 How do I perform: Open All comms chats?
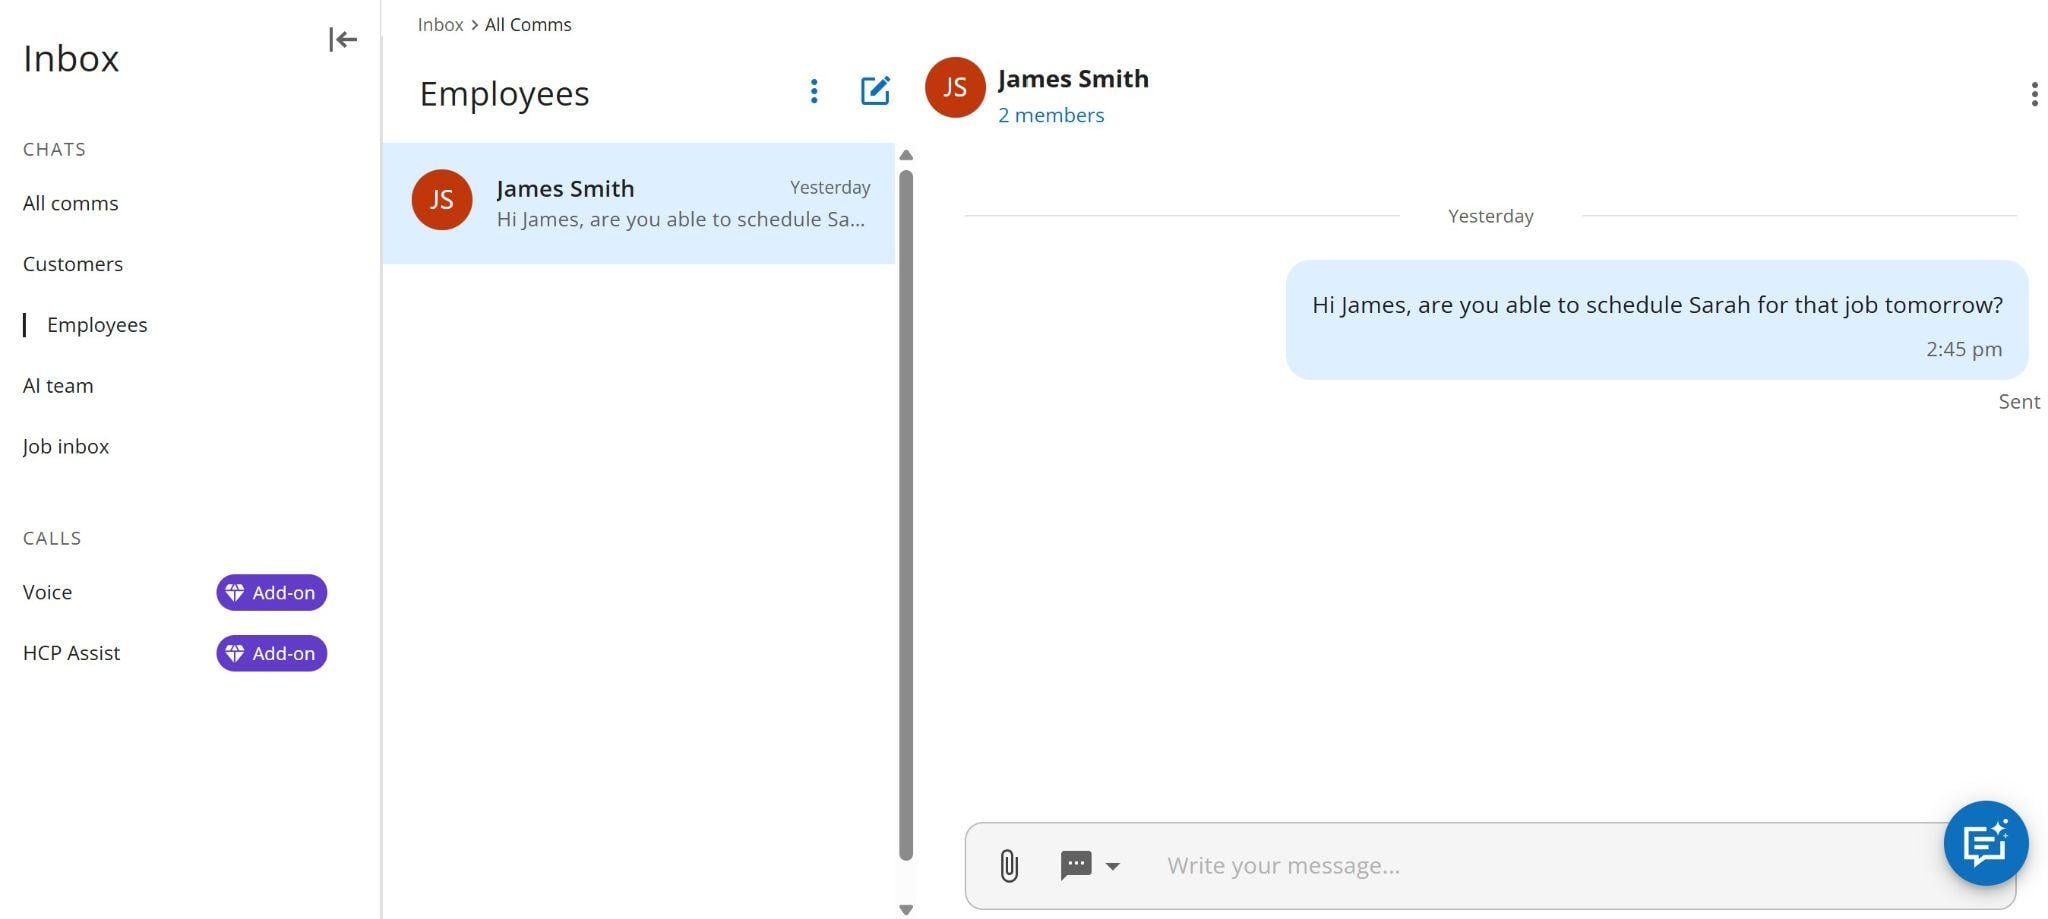[x=71, y=203]
